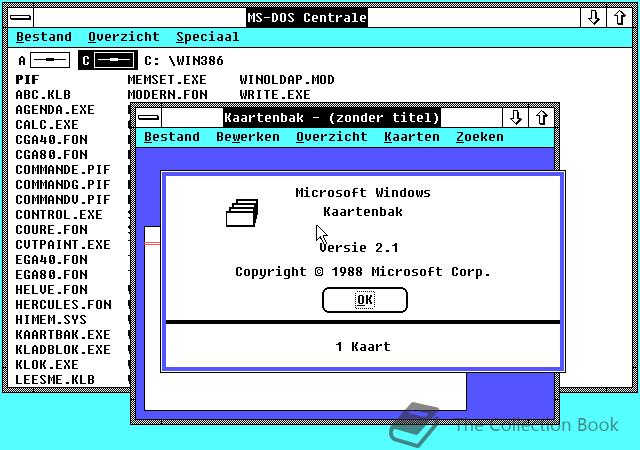Image resolution: width=640 pixels, height=450 pixels.
Task: Select CGA80.FON in file list
Action: (x=51, y=155)
